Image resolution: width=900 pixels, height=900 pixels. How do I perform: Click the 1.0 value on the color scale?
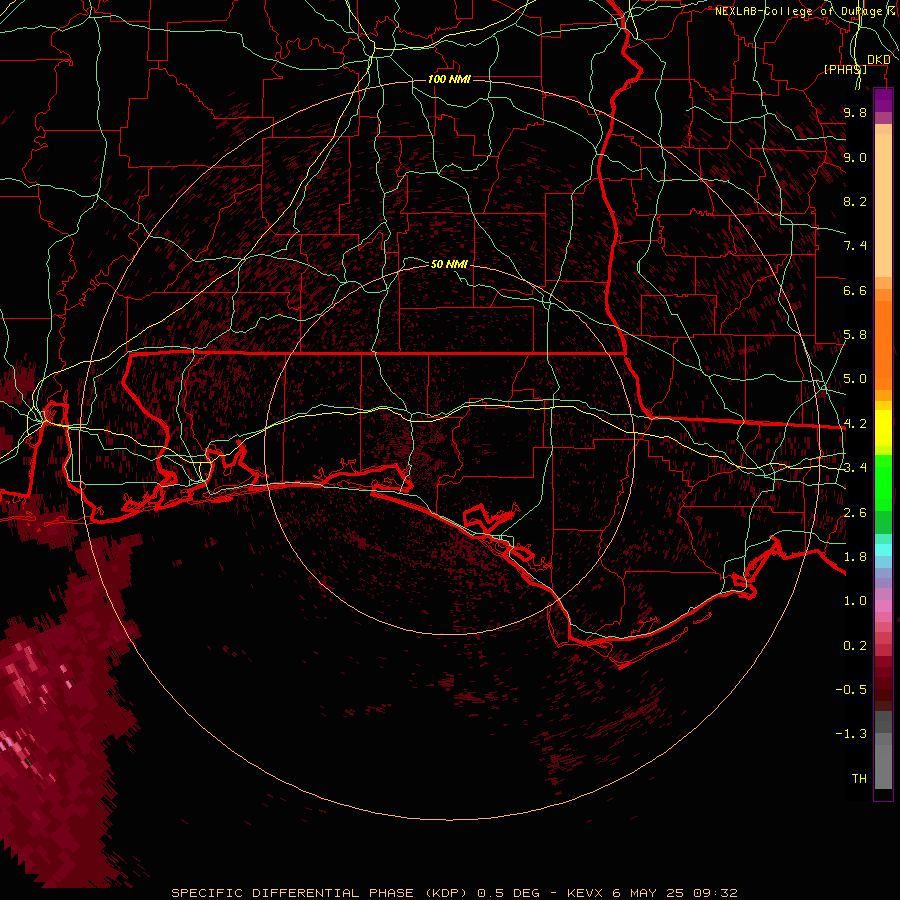coord(855,601)
